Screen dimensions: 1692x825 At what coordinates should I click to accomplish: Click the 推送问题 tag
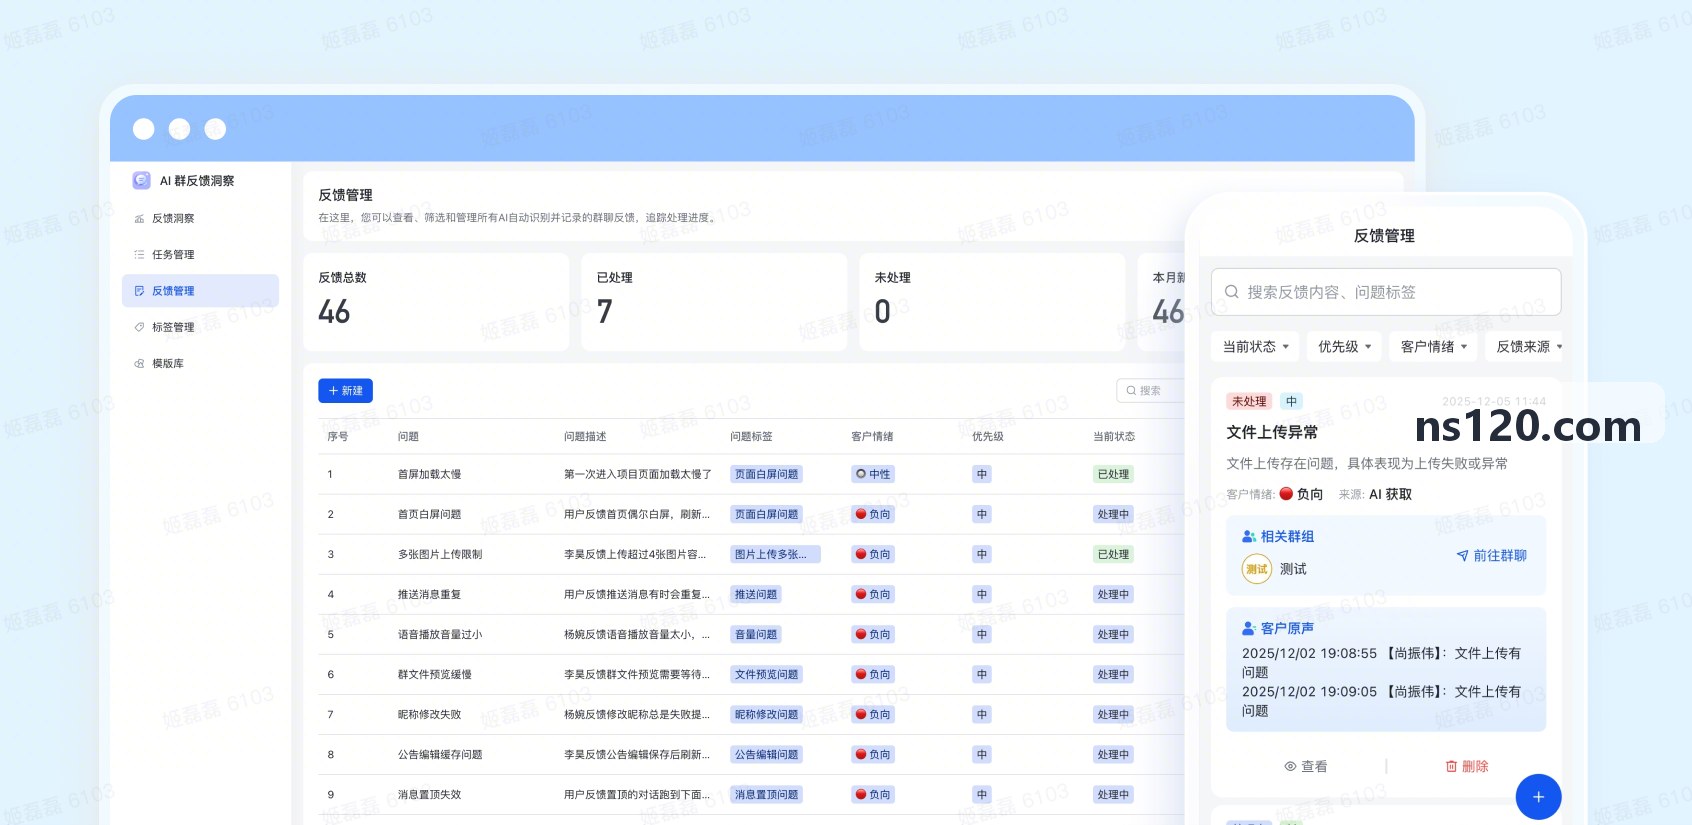tap(756, 595)
